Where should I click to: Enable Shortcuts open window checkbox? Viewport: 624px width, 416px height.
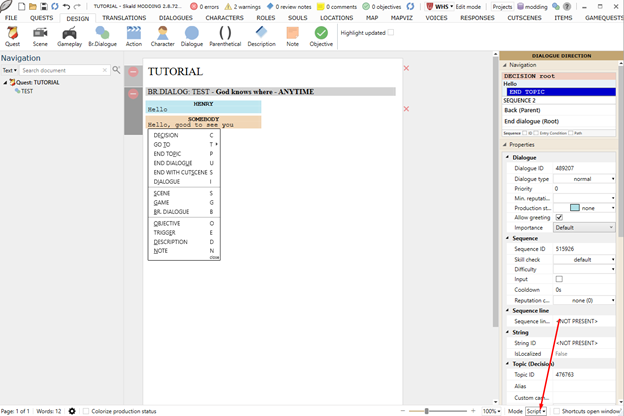coord(557,411)
